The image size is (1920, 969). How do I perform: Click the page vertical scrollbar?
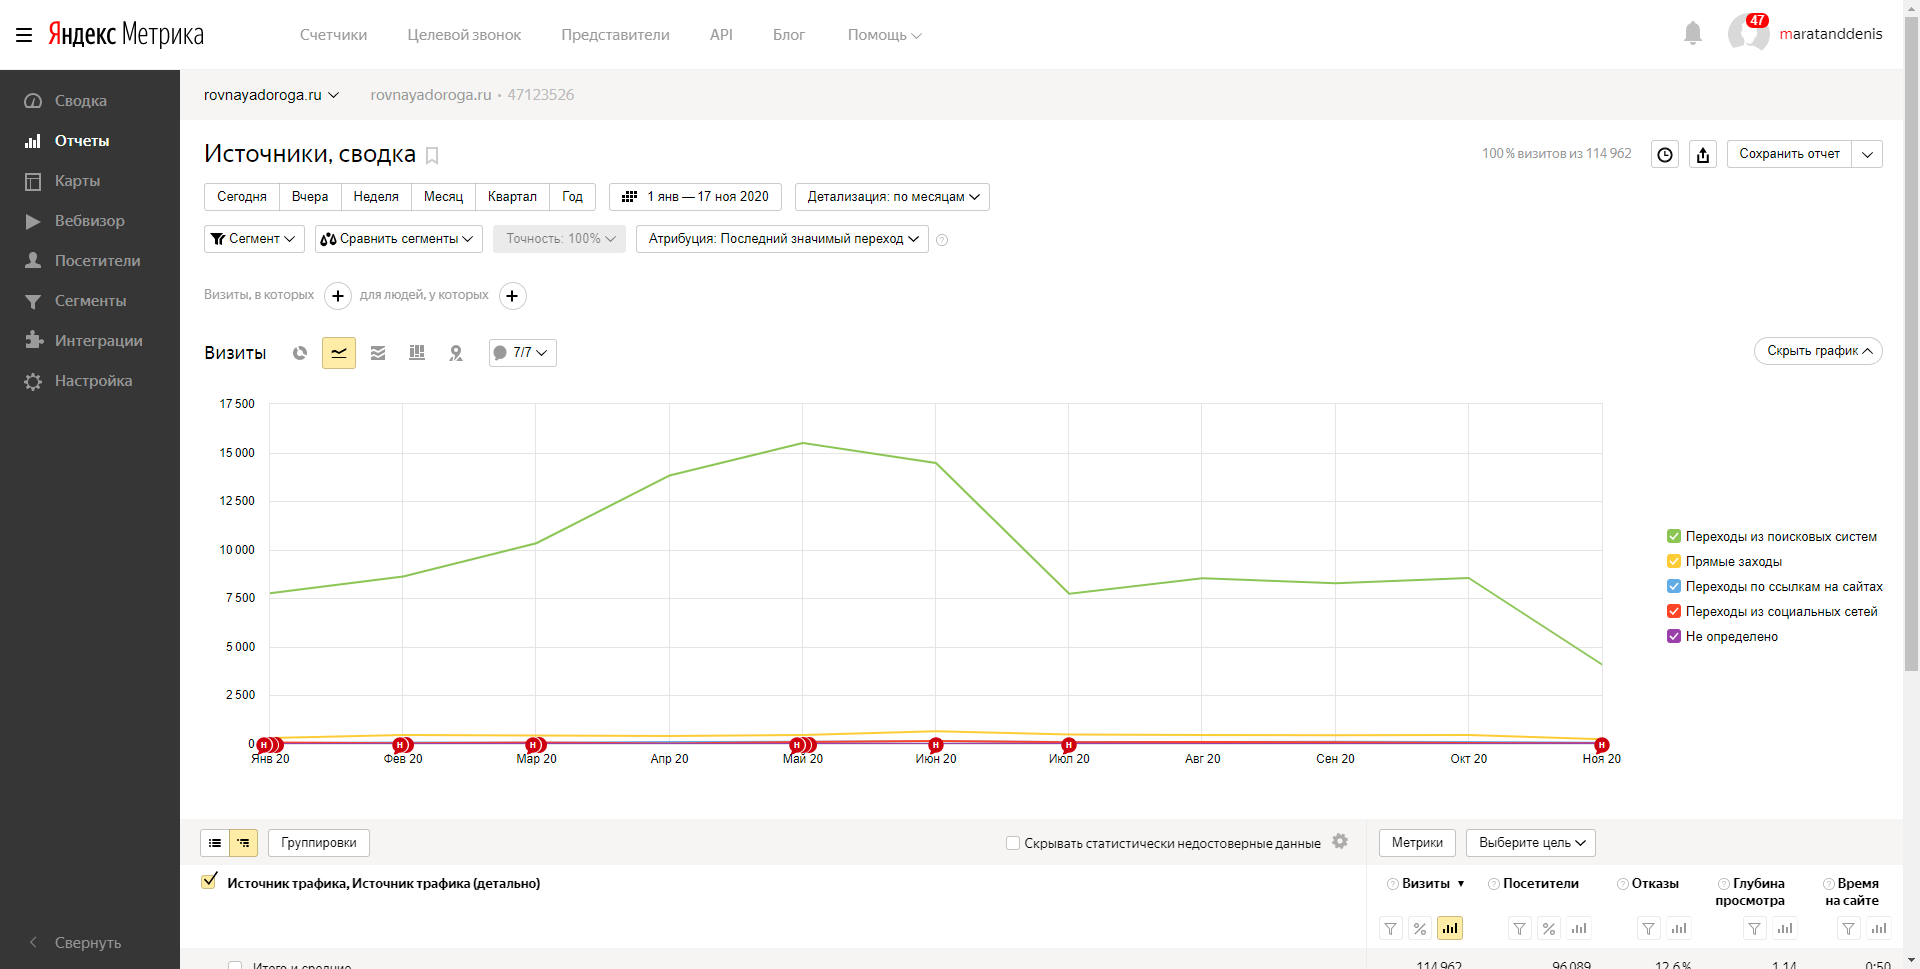pyautogui.click(x=1911, y=345)
